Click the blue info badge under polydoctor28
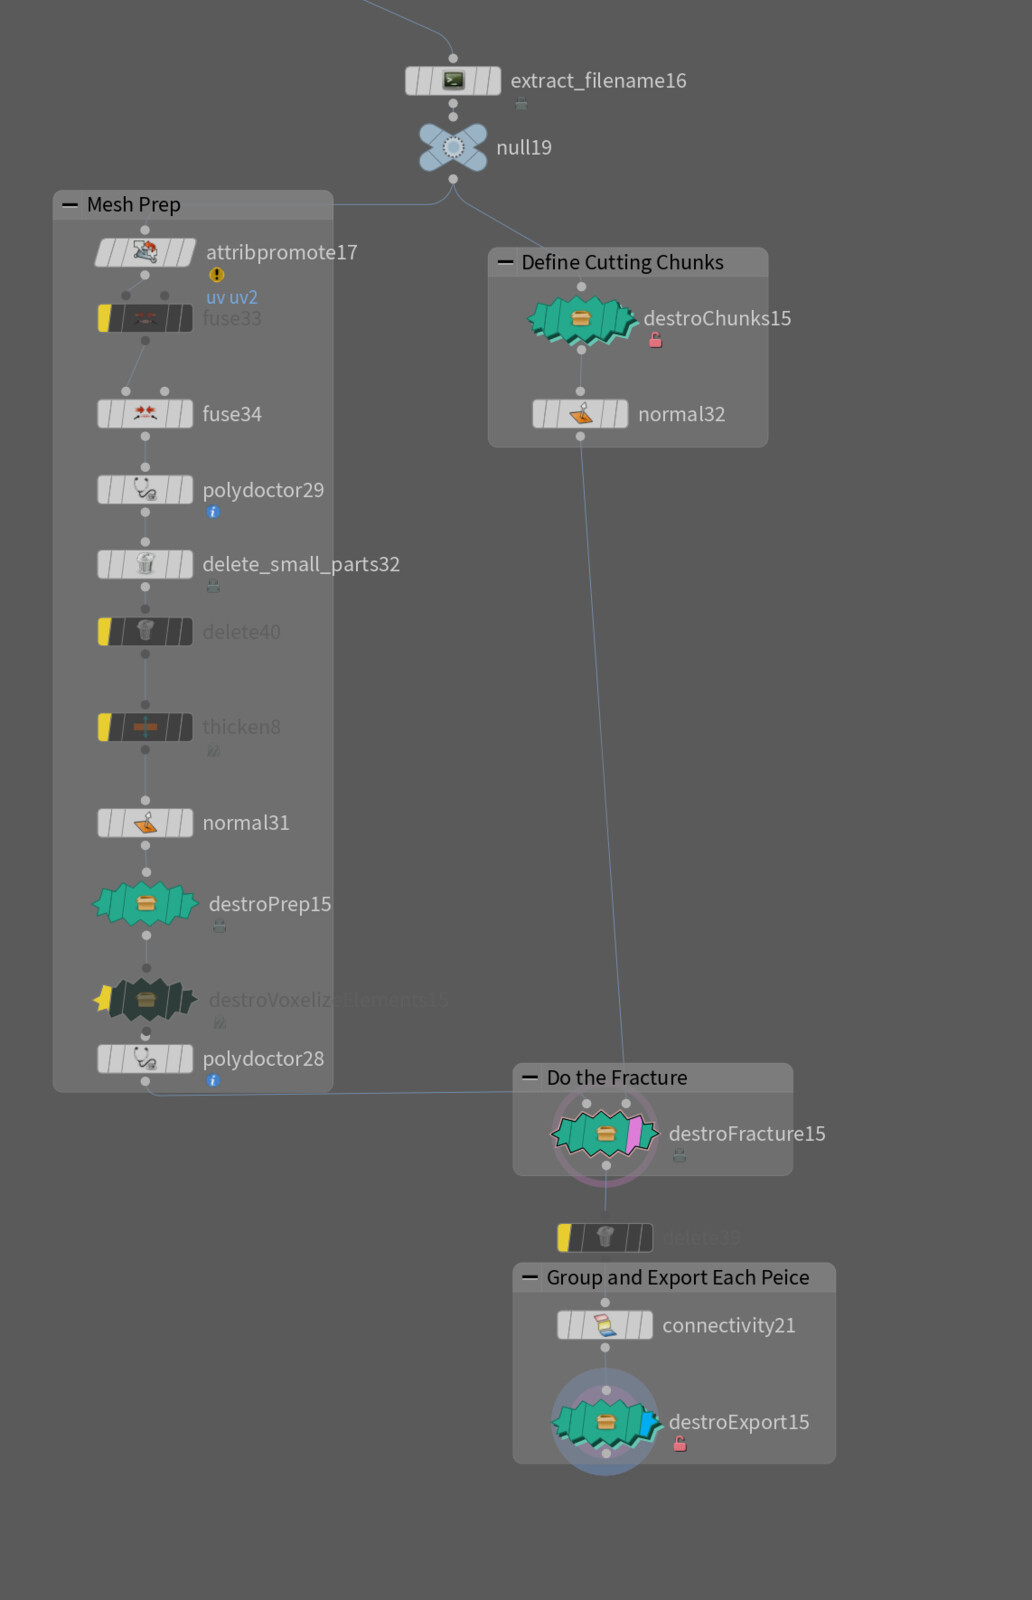The height and width of the screenshot is (1600, 1032). pos(213,1081)
